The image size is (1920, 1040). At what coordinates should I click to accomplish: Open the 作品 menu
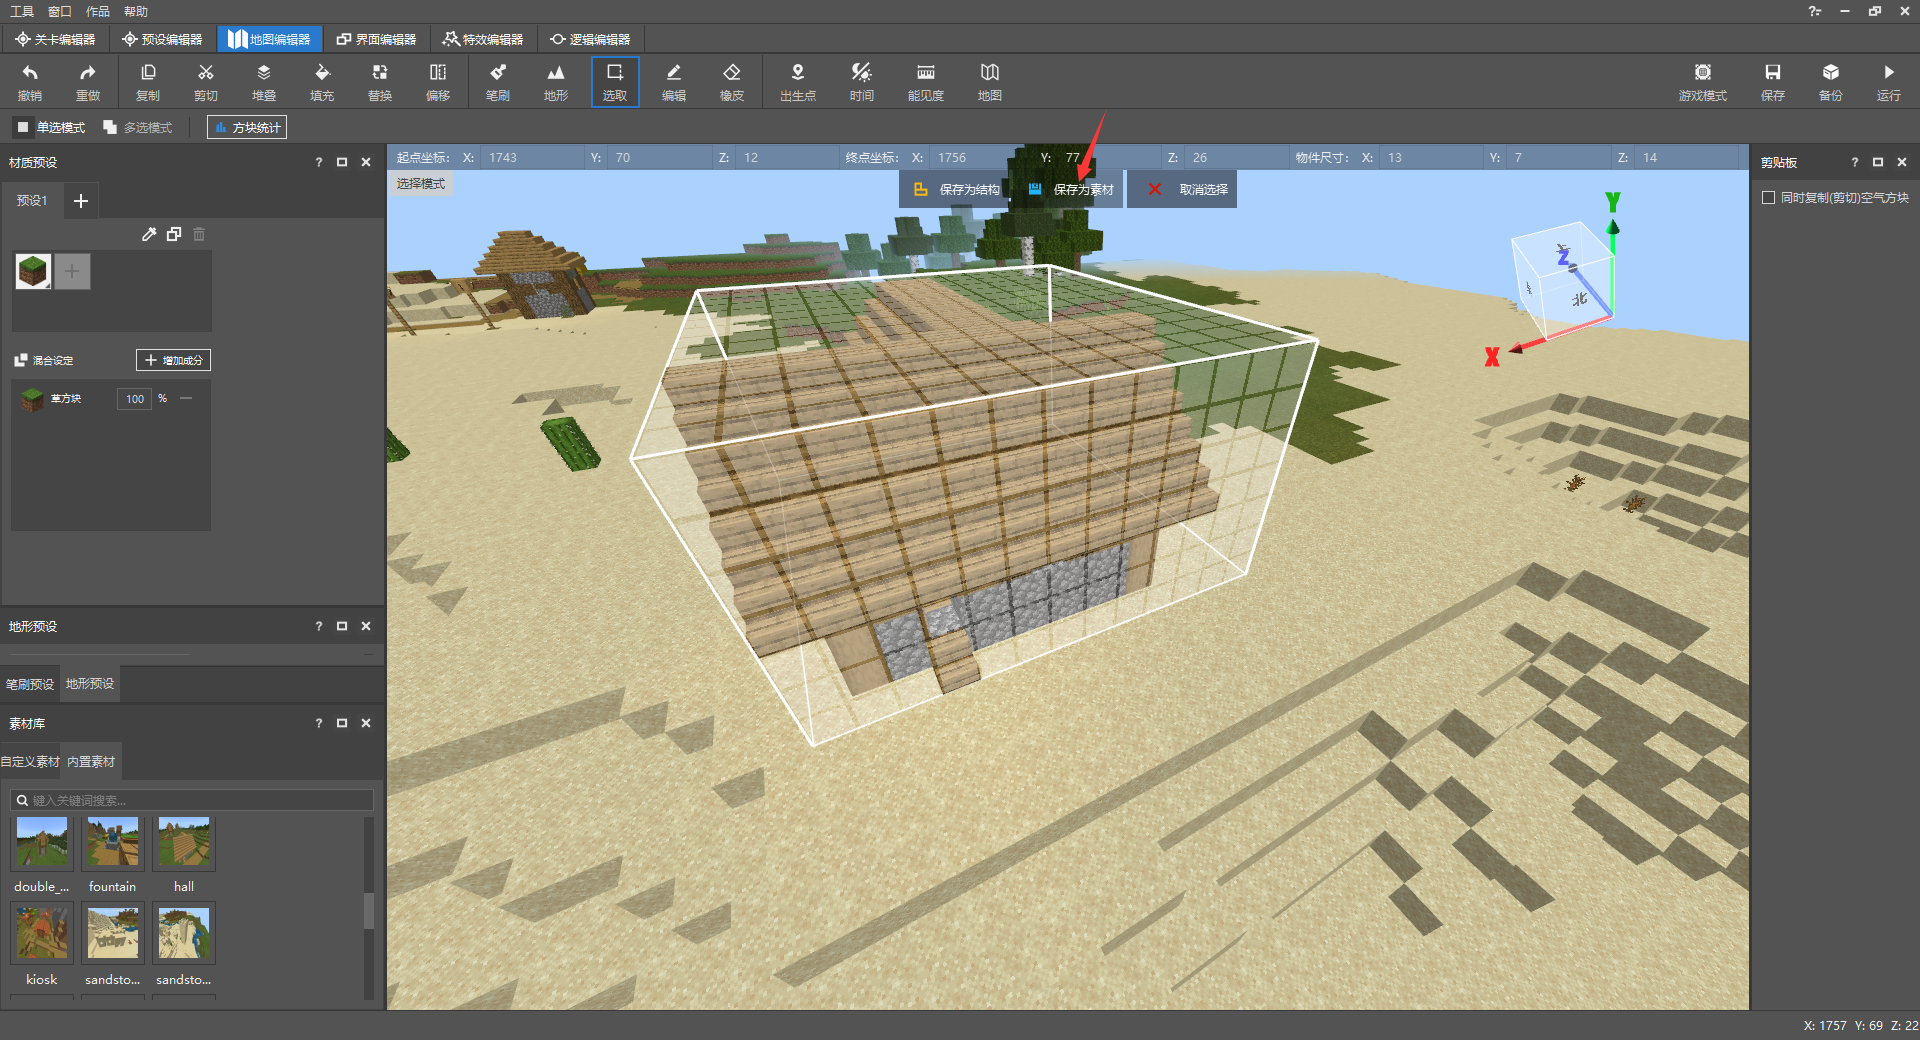98,11
